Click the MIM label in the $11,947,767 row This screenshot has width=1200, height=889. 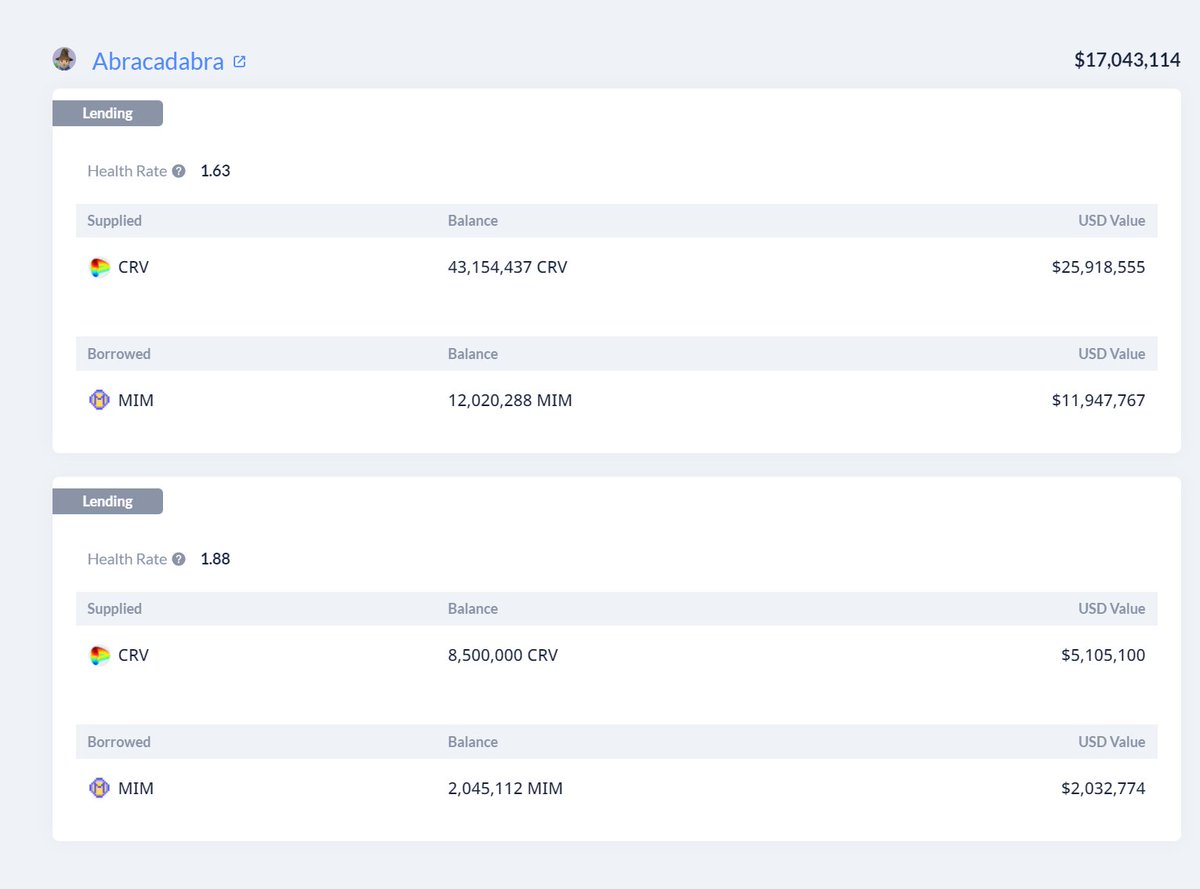[x=136, y=401]
